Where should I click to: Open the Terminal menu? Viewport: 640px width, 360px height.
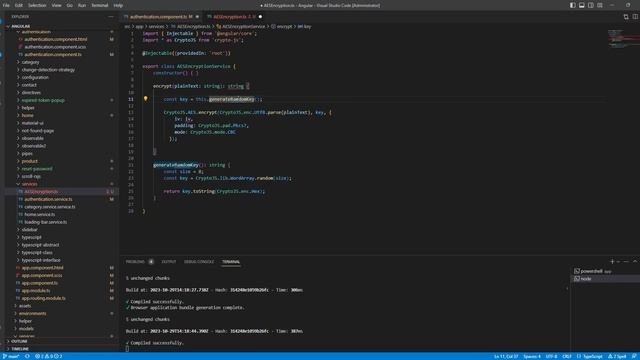pos(100,5)
